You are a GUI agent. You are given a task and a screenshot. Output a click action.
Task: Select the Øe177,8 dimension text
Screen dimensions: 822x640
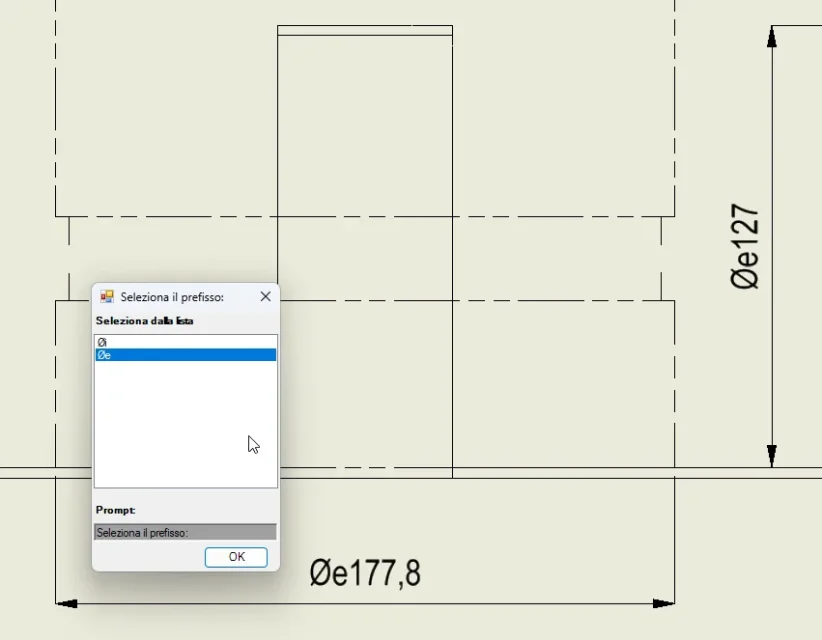365,573
